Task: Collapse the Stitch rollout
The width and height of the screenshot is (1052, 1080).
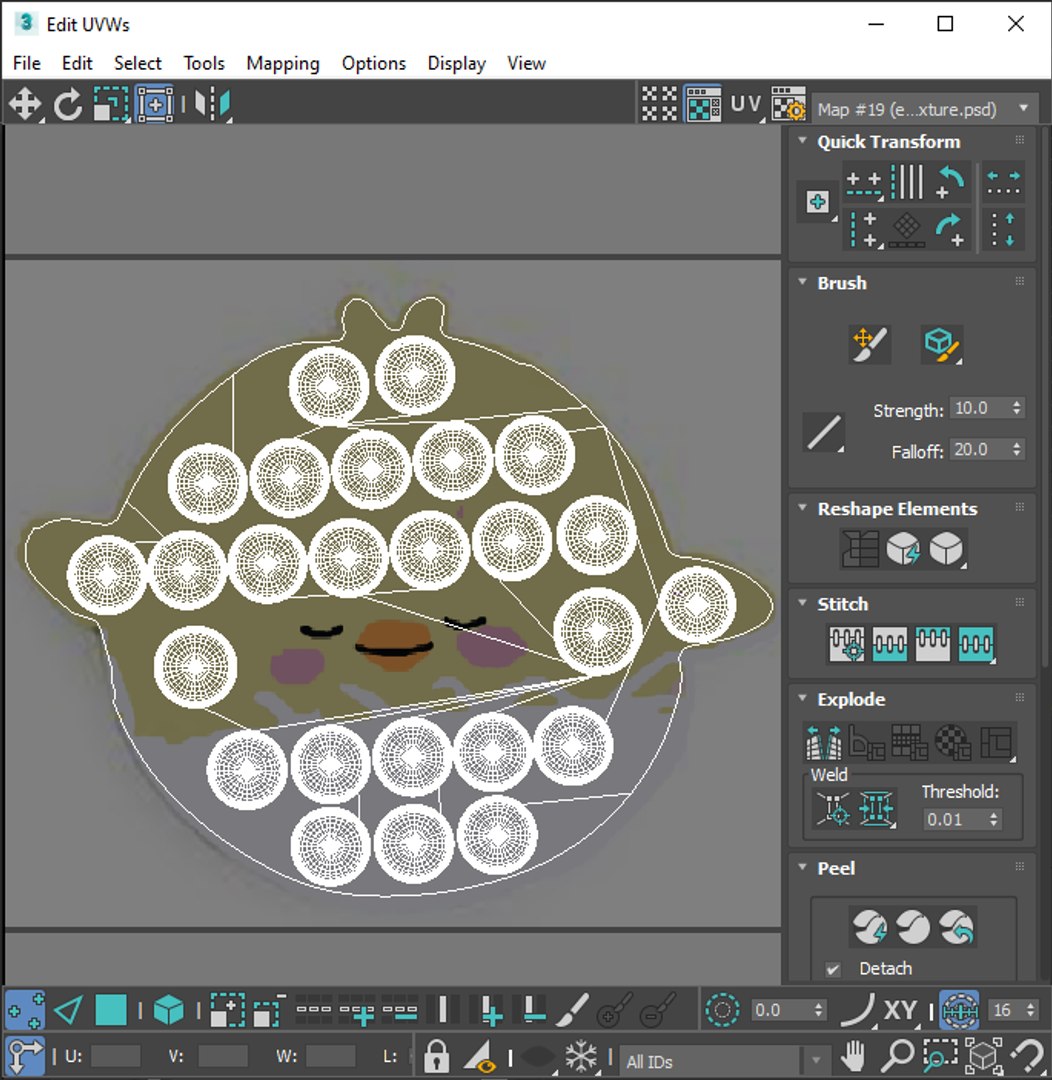Action: 802,603
